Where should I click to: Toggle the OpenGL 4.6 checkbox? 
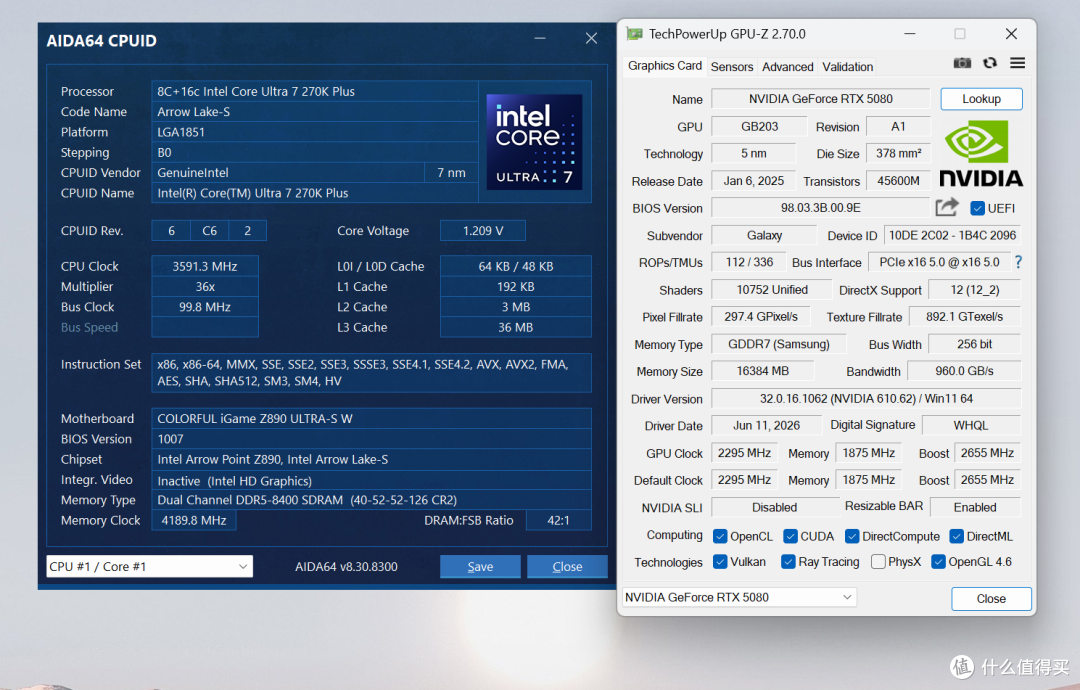pyautogui.click(x=938, y=562)
